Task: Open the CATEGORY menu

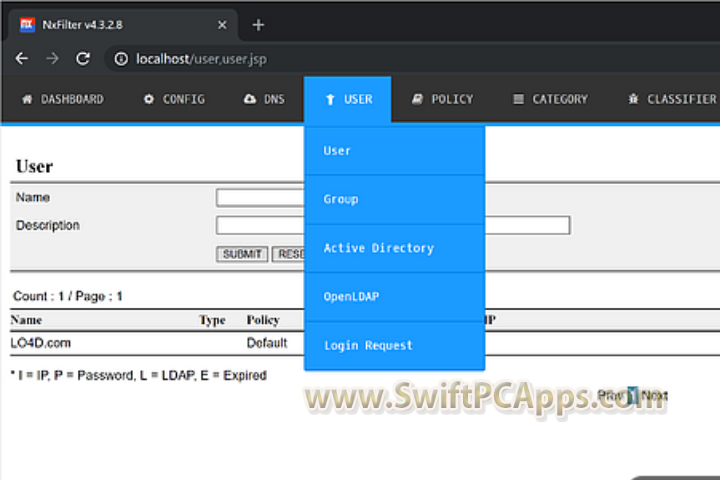Action: [551, 99]
